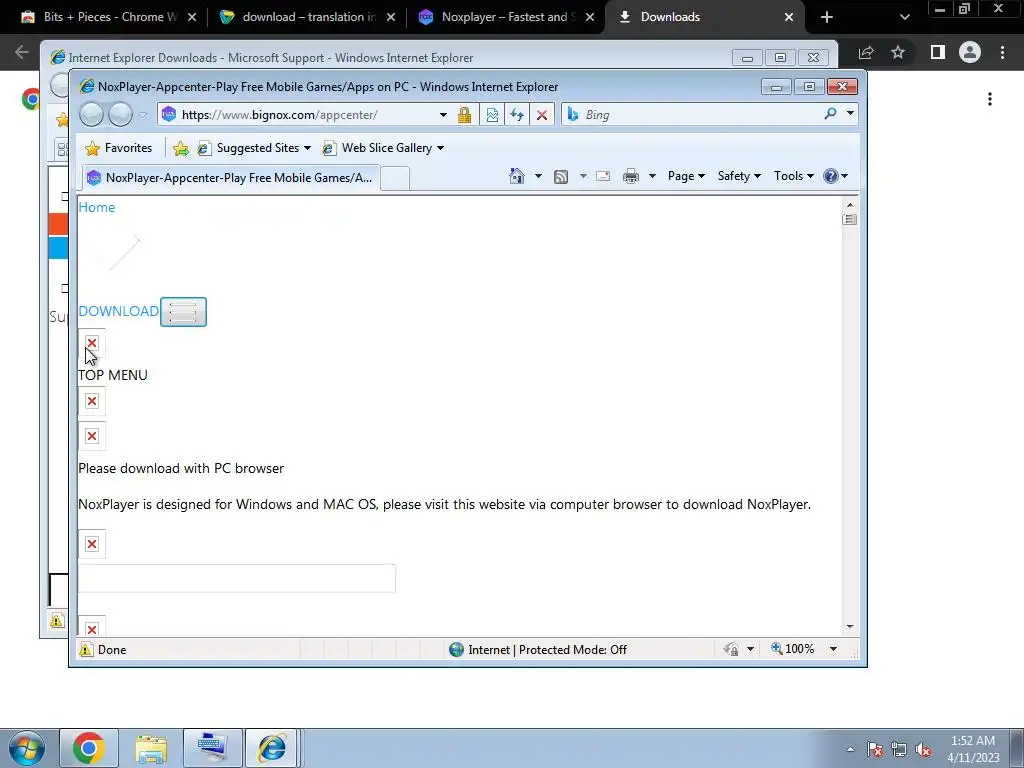Screen dimensions: 1024x768
Task: Open the Safety menu
Action: 739,176
